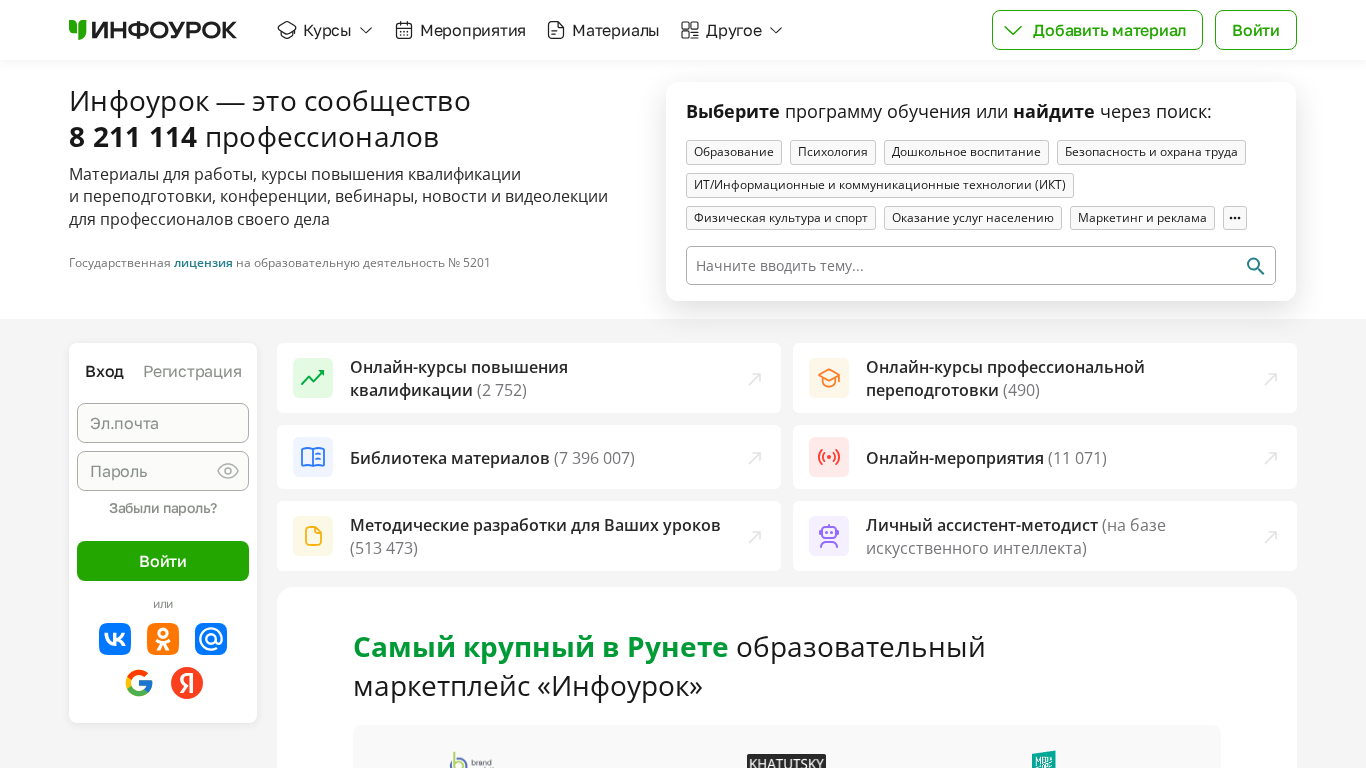Open the Другое menu
The height and width of the screenshot is (768, 1366).
pos(732,30)
